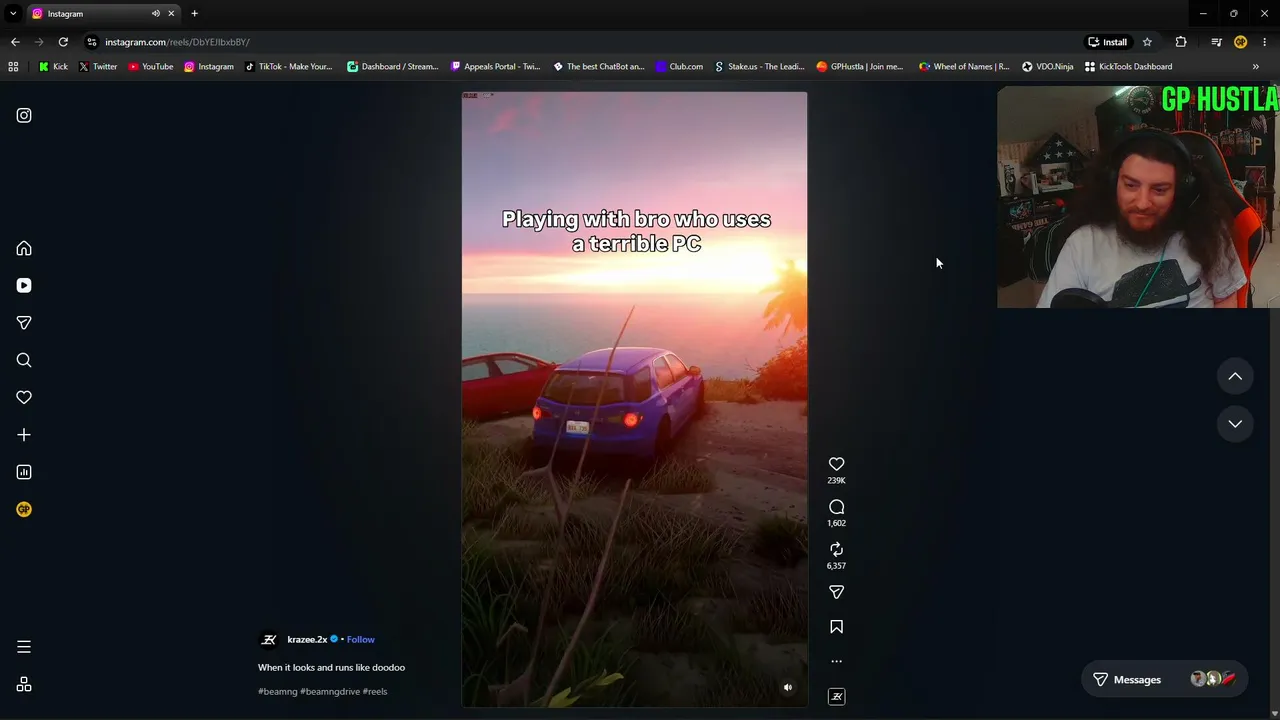The image size is (1280, 720).
Task: Like the reel with the heart icon
Action: click(x=837, y=464)
